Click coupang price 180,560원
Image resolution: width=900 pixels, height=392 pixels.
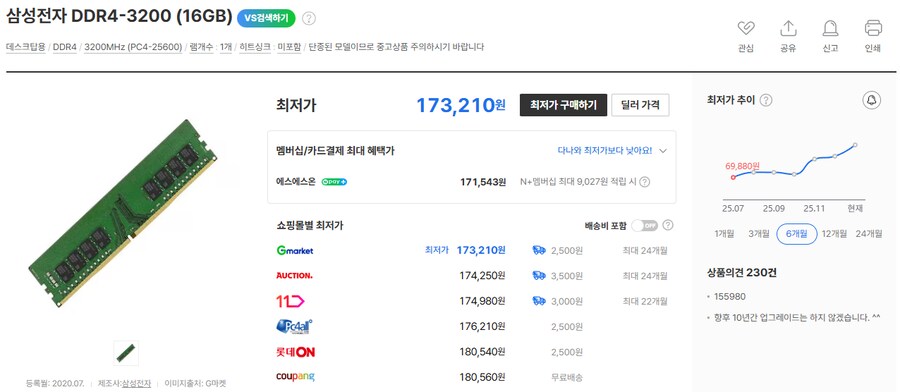[x=483, y=377]
